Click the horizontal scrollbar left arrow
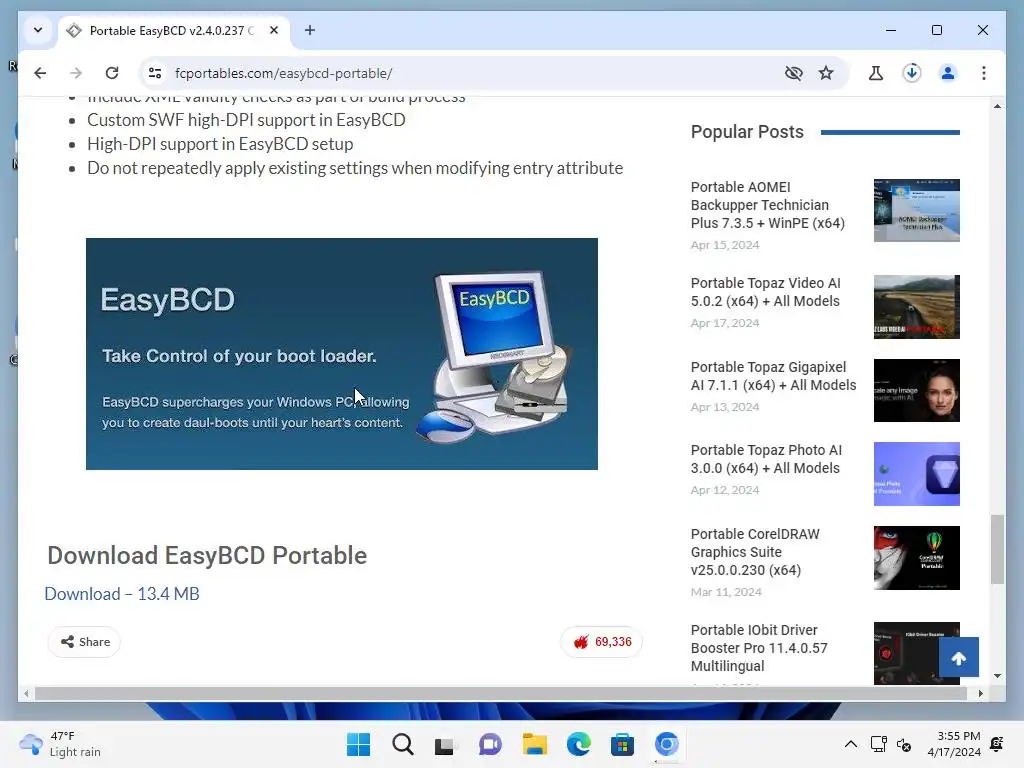Viewport: 1024px width, 768px height. 26,694
